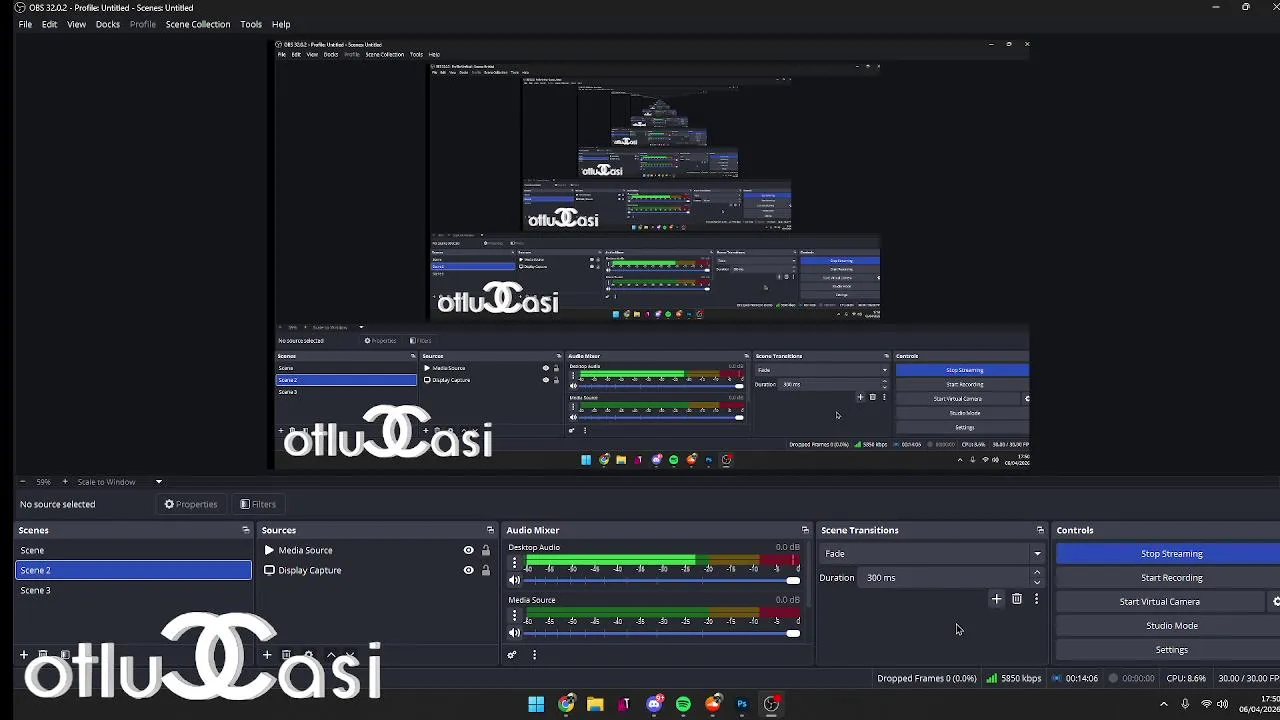Open the Docks menu
The width and height of the screenshot is (1280, 720).
[x=108, y=24]
